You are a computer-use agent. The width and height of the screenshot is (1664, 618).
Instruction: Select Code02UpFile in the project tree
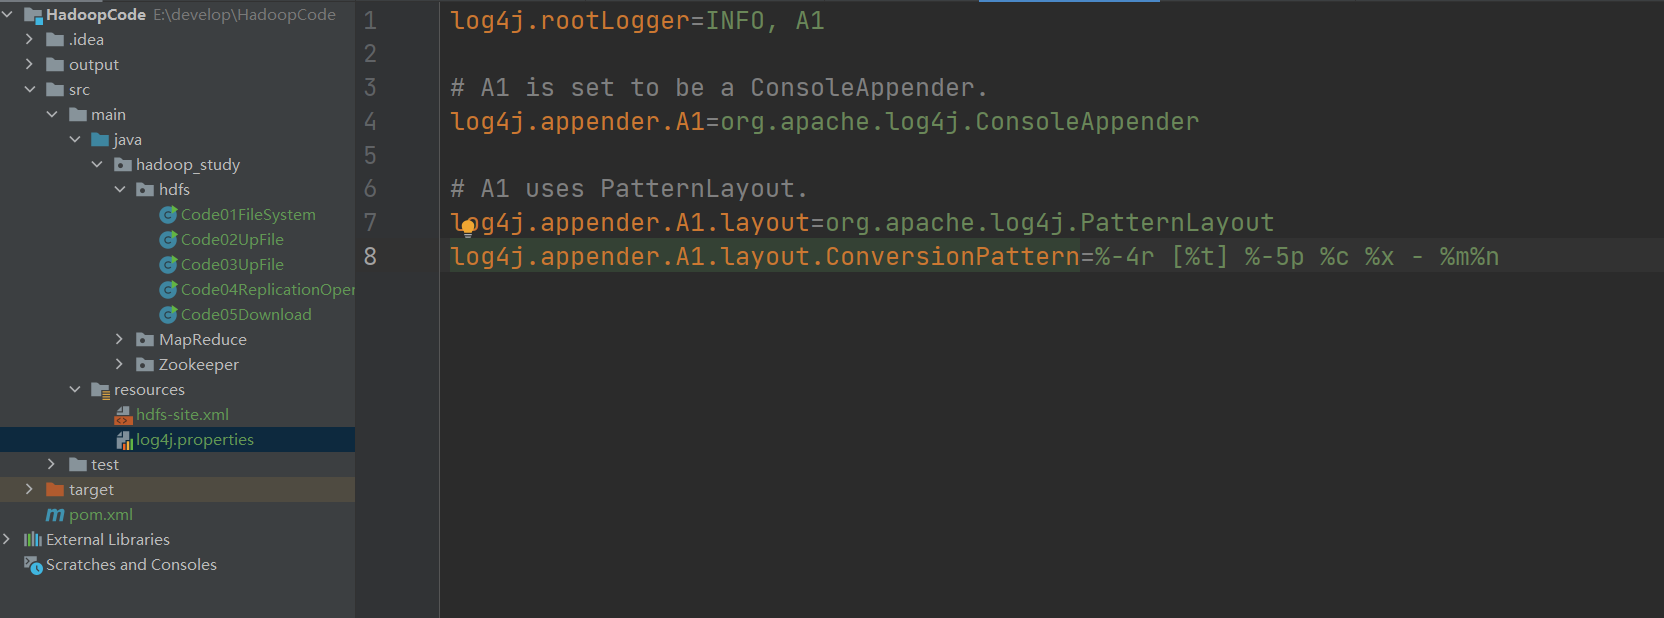232,240
